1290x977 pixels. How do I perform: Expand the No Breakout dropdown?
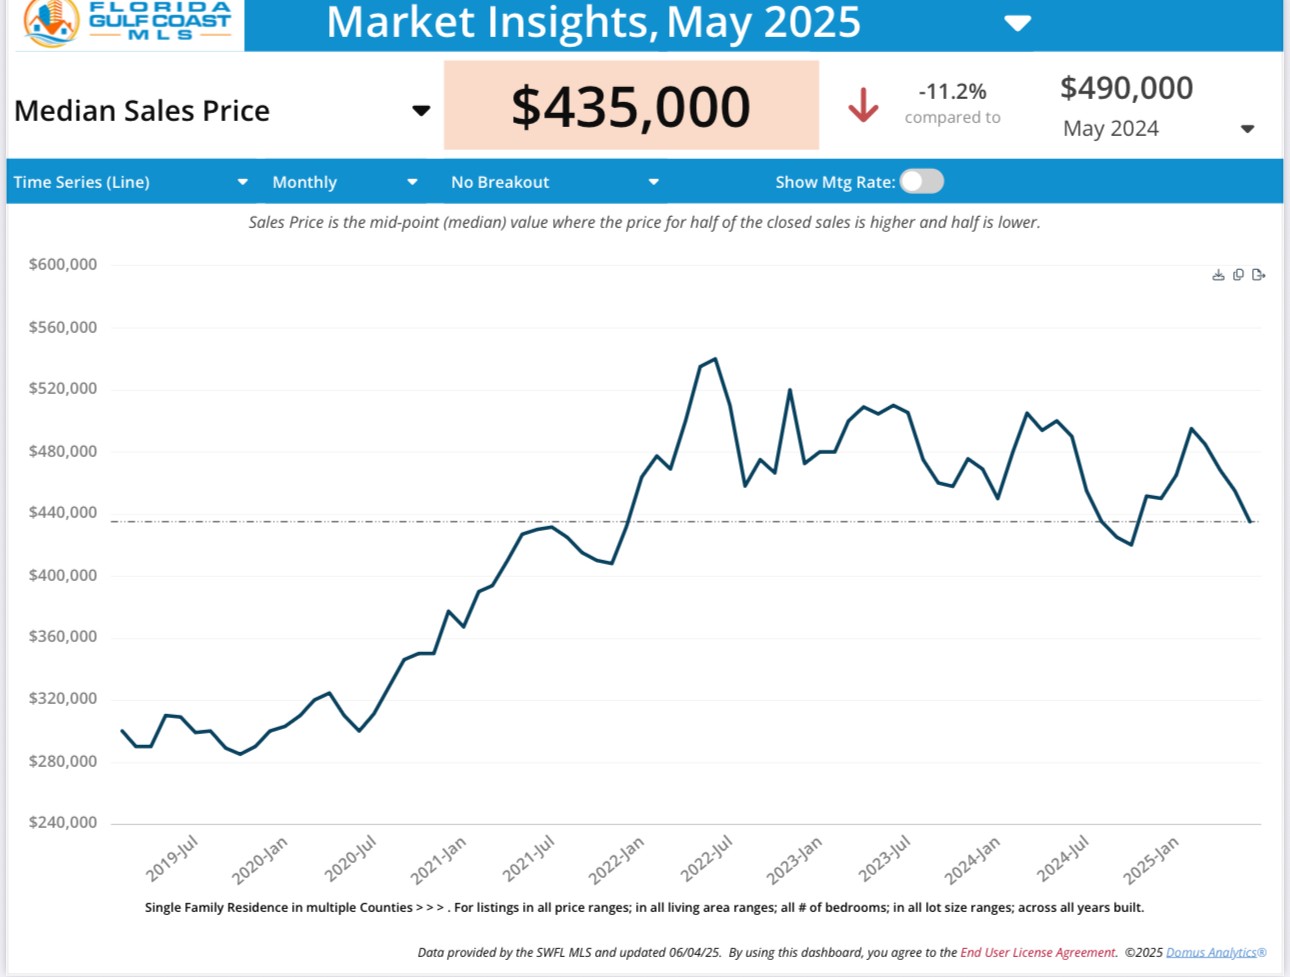653,182
